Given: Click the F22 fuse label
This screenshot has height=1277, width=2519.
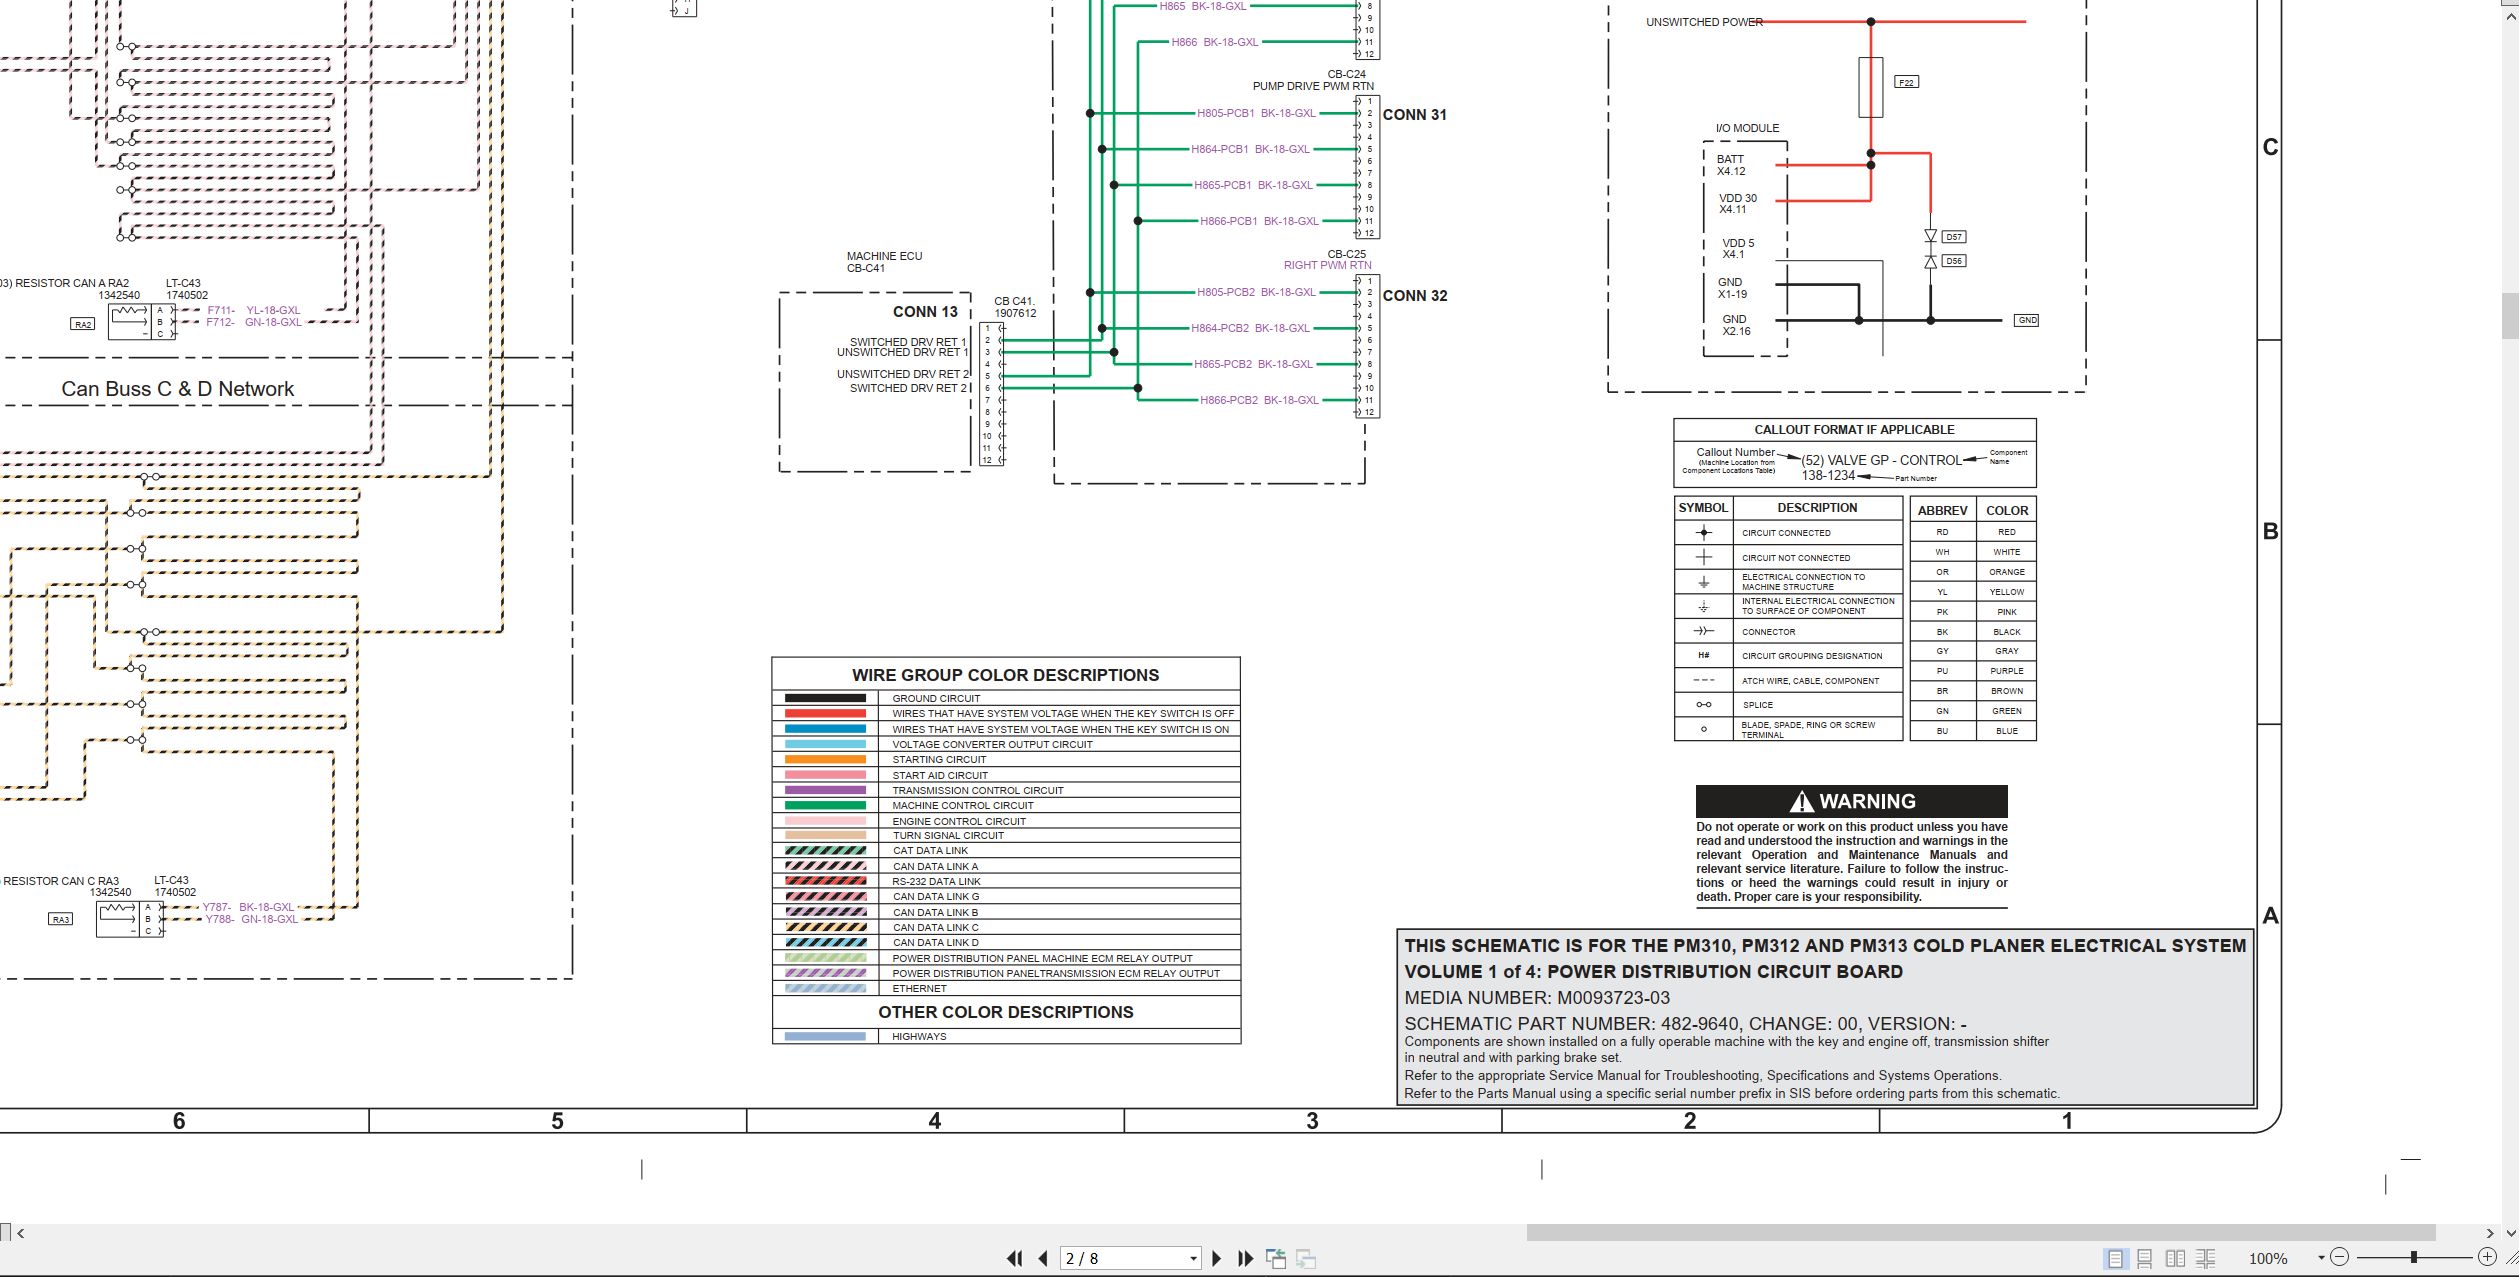Looking at the screenshot, I should (x=1906, y=82).
